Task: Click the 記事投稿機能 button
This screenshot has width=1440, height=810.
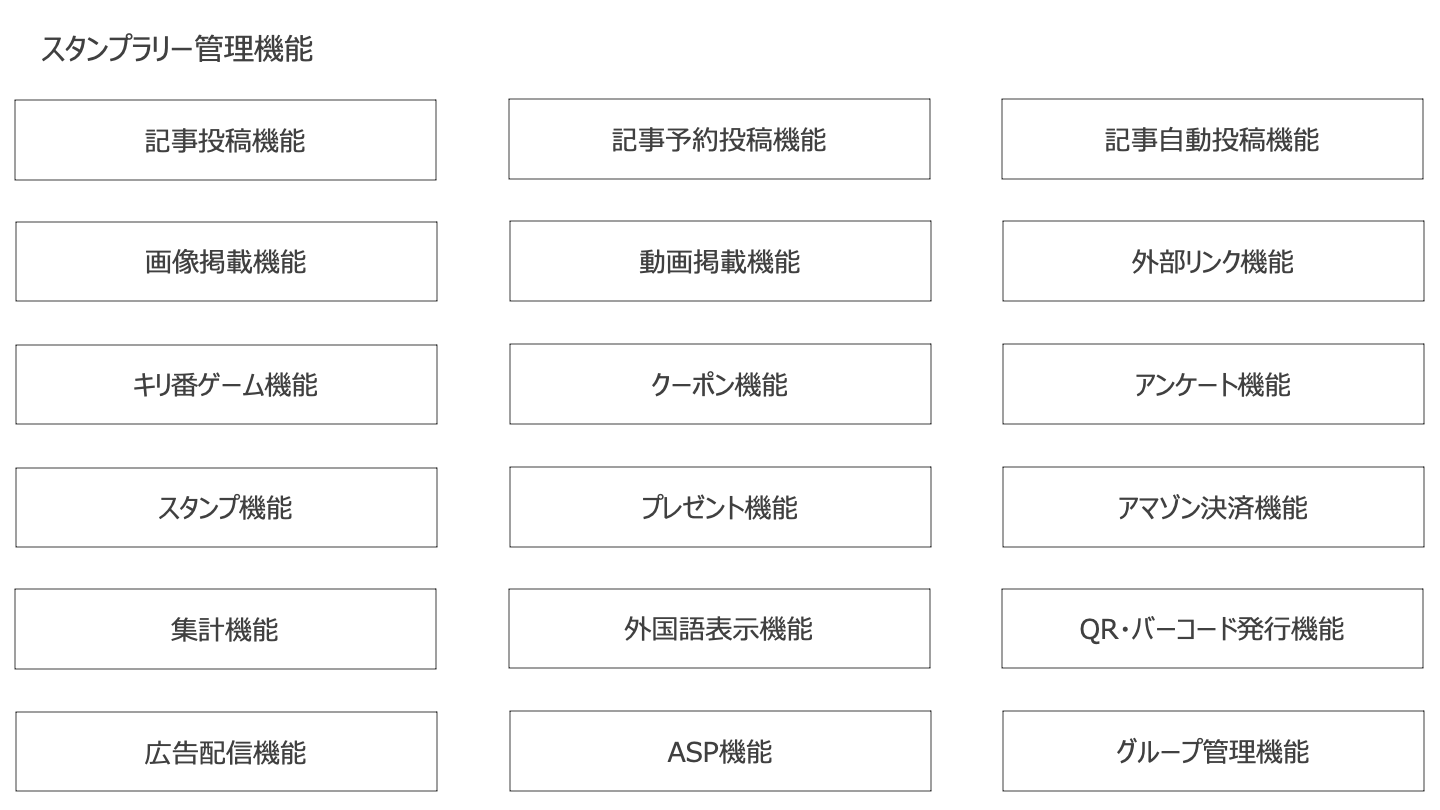Action: (x=225, y=140)
